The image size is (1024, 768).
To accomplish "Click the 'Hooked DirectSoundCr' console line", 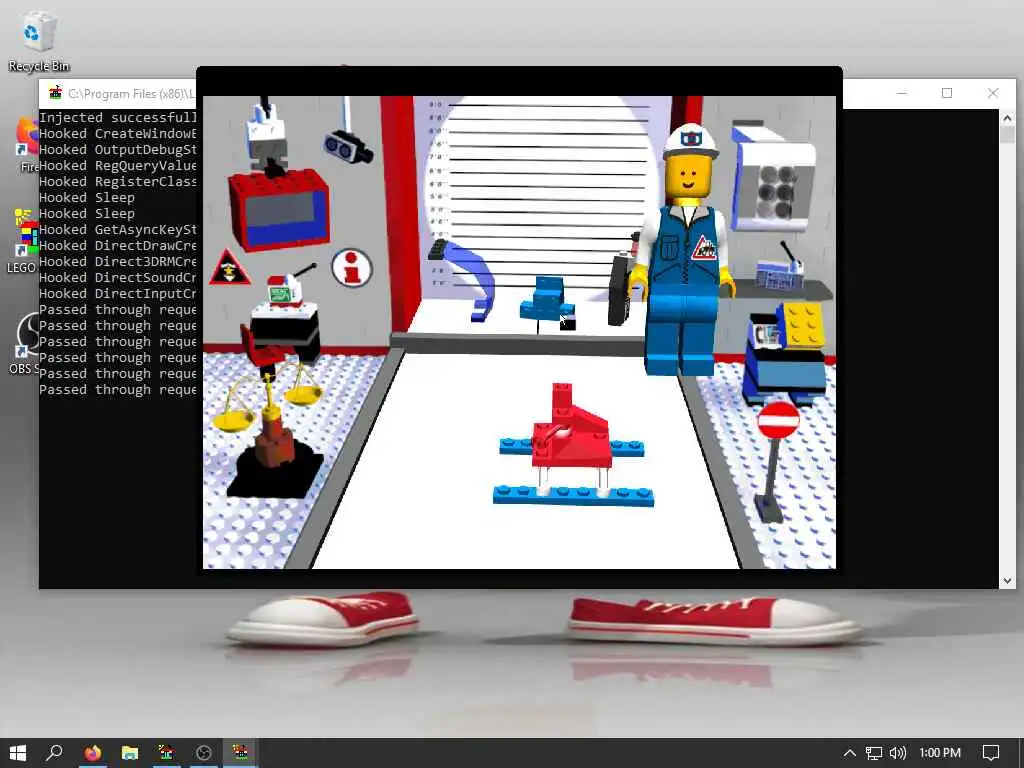I will click(118, 278).
